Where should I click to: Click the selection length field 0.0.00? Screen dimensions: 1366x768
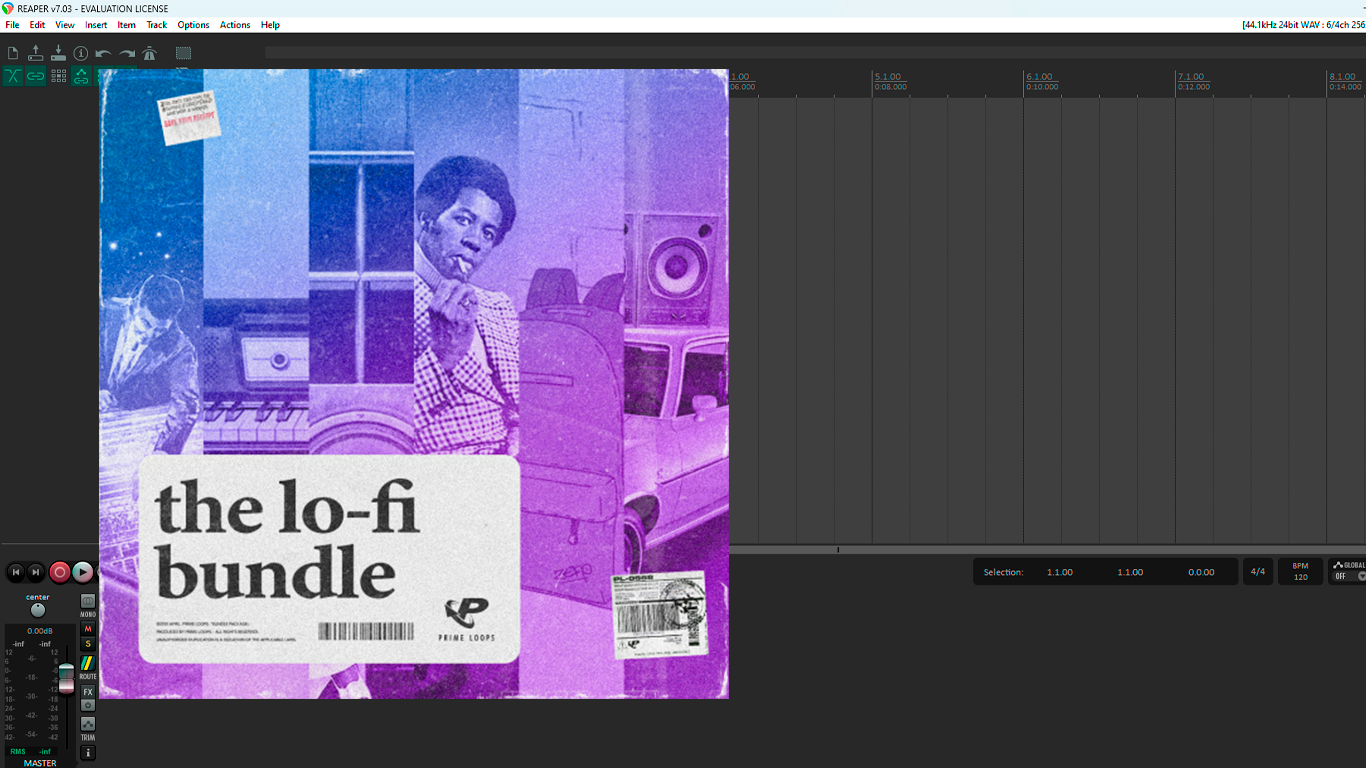(1201, 572)
